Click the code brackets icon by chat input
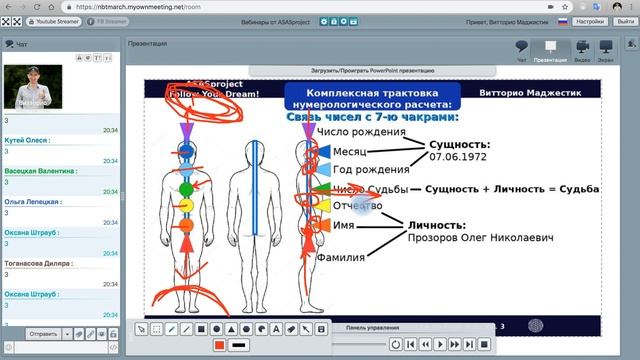640x360 pixels. click(113, 347)
